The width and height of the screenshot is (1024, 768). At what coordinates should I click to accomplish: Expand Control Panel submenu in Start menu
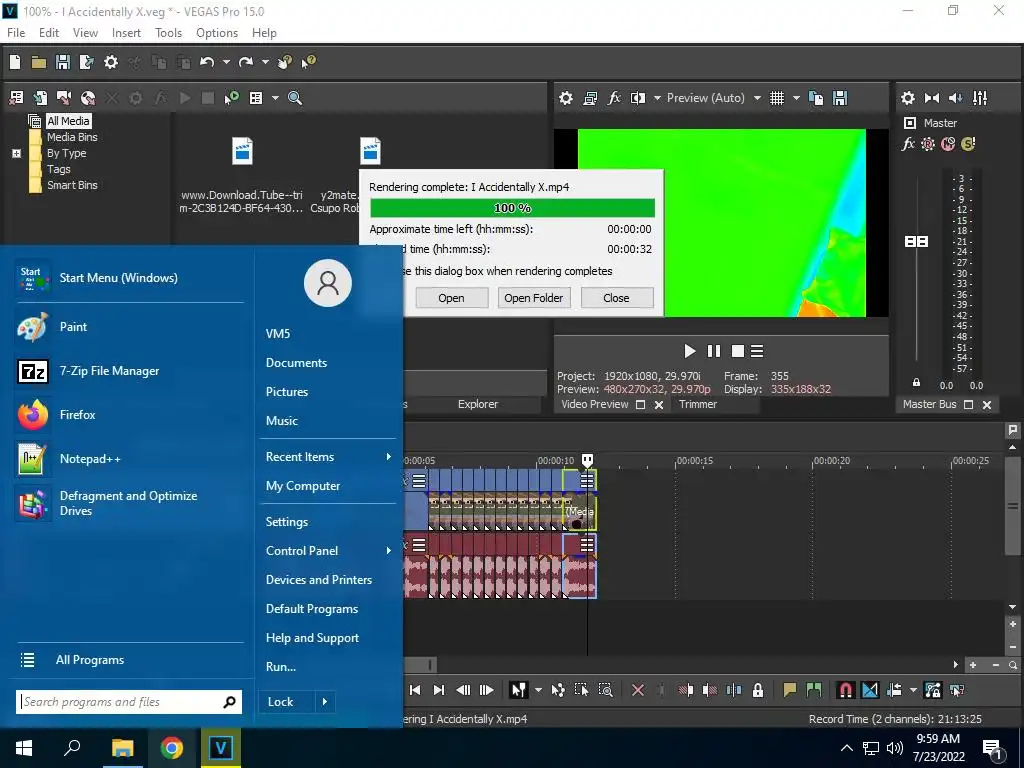[389, 551]
